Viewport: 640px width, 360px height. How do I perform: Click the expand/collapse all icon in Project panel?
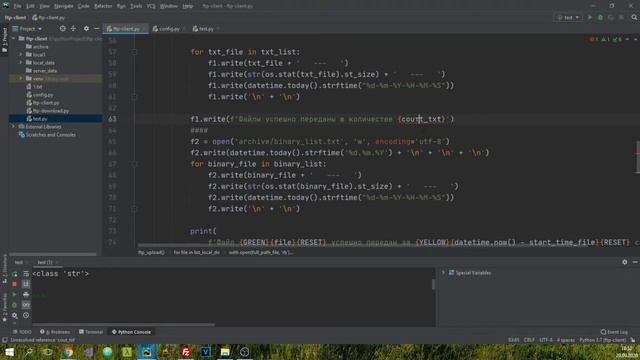coord(73,29)
